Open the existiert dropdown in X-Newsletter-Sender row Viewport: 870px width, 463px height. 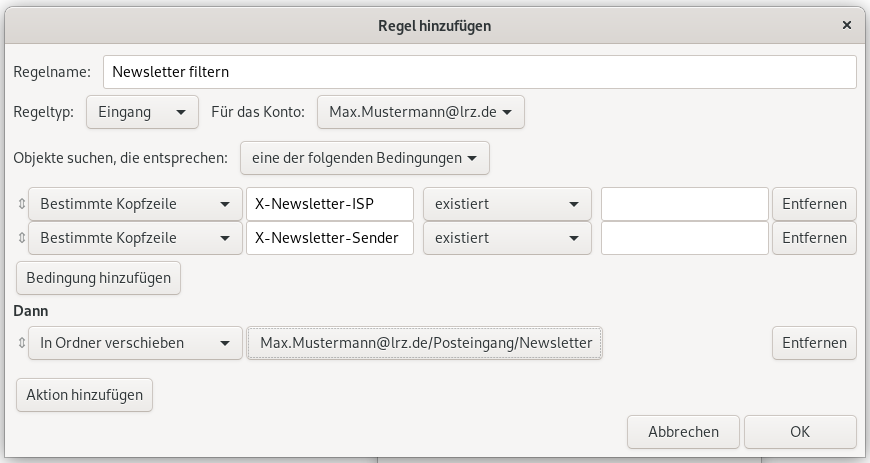pos(507,238)
